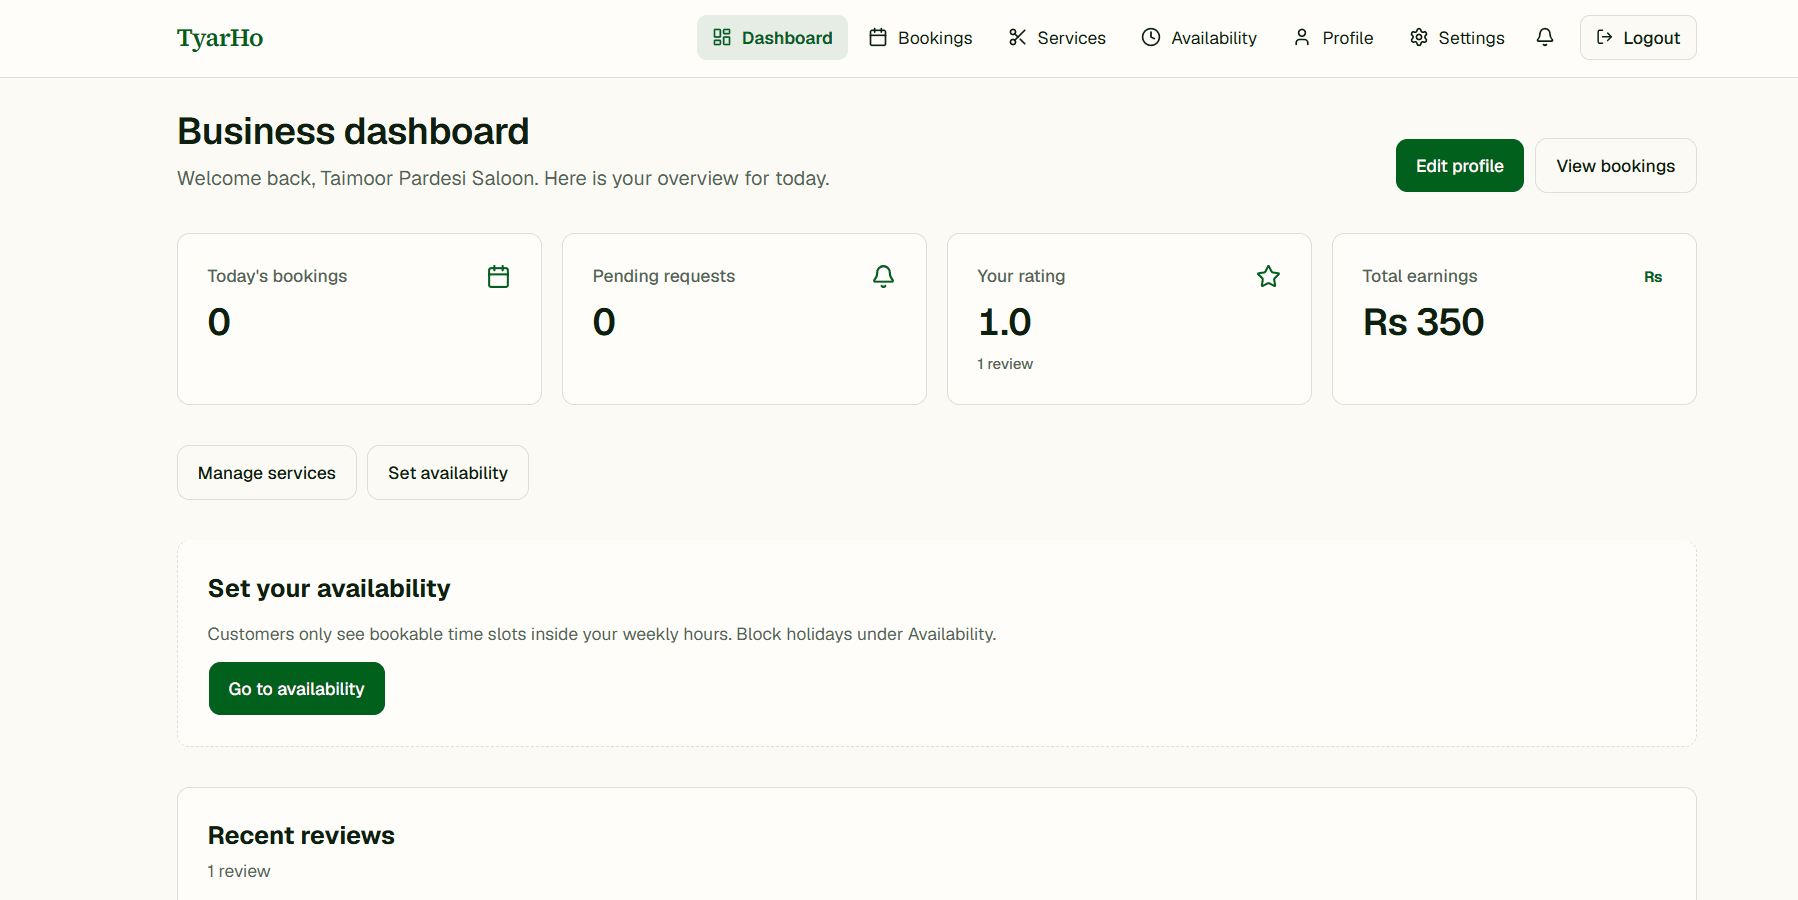Click '1 review' under Your rating
Image resolution: width=1798 pixels, height=900 pixels.
pos(1005,364)
